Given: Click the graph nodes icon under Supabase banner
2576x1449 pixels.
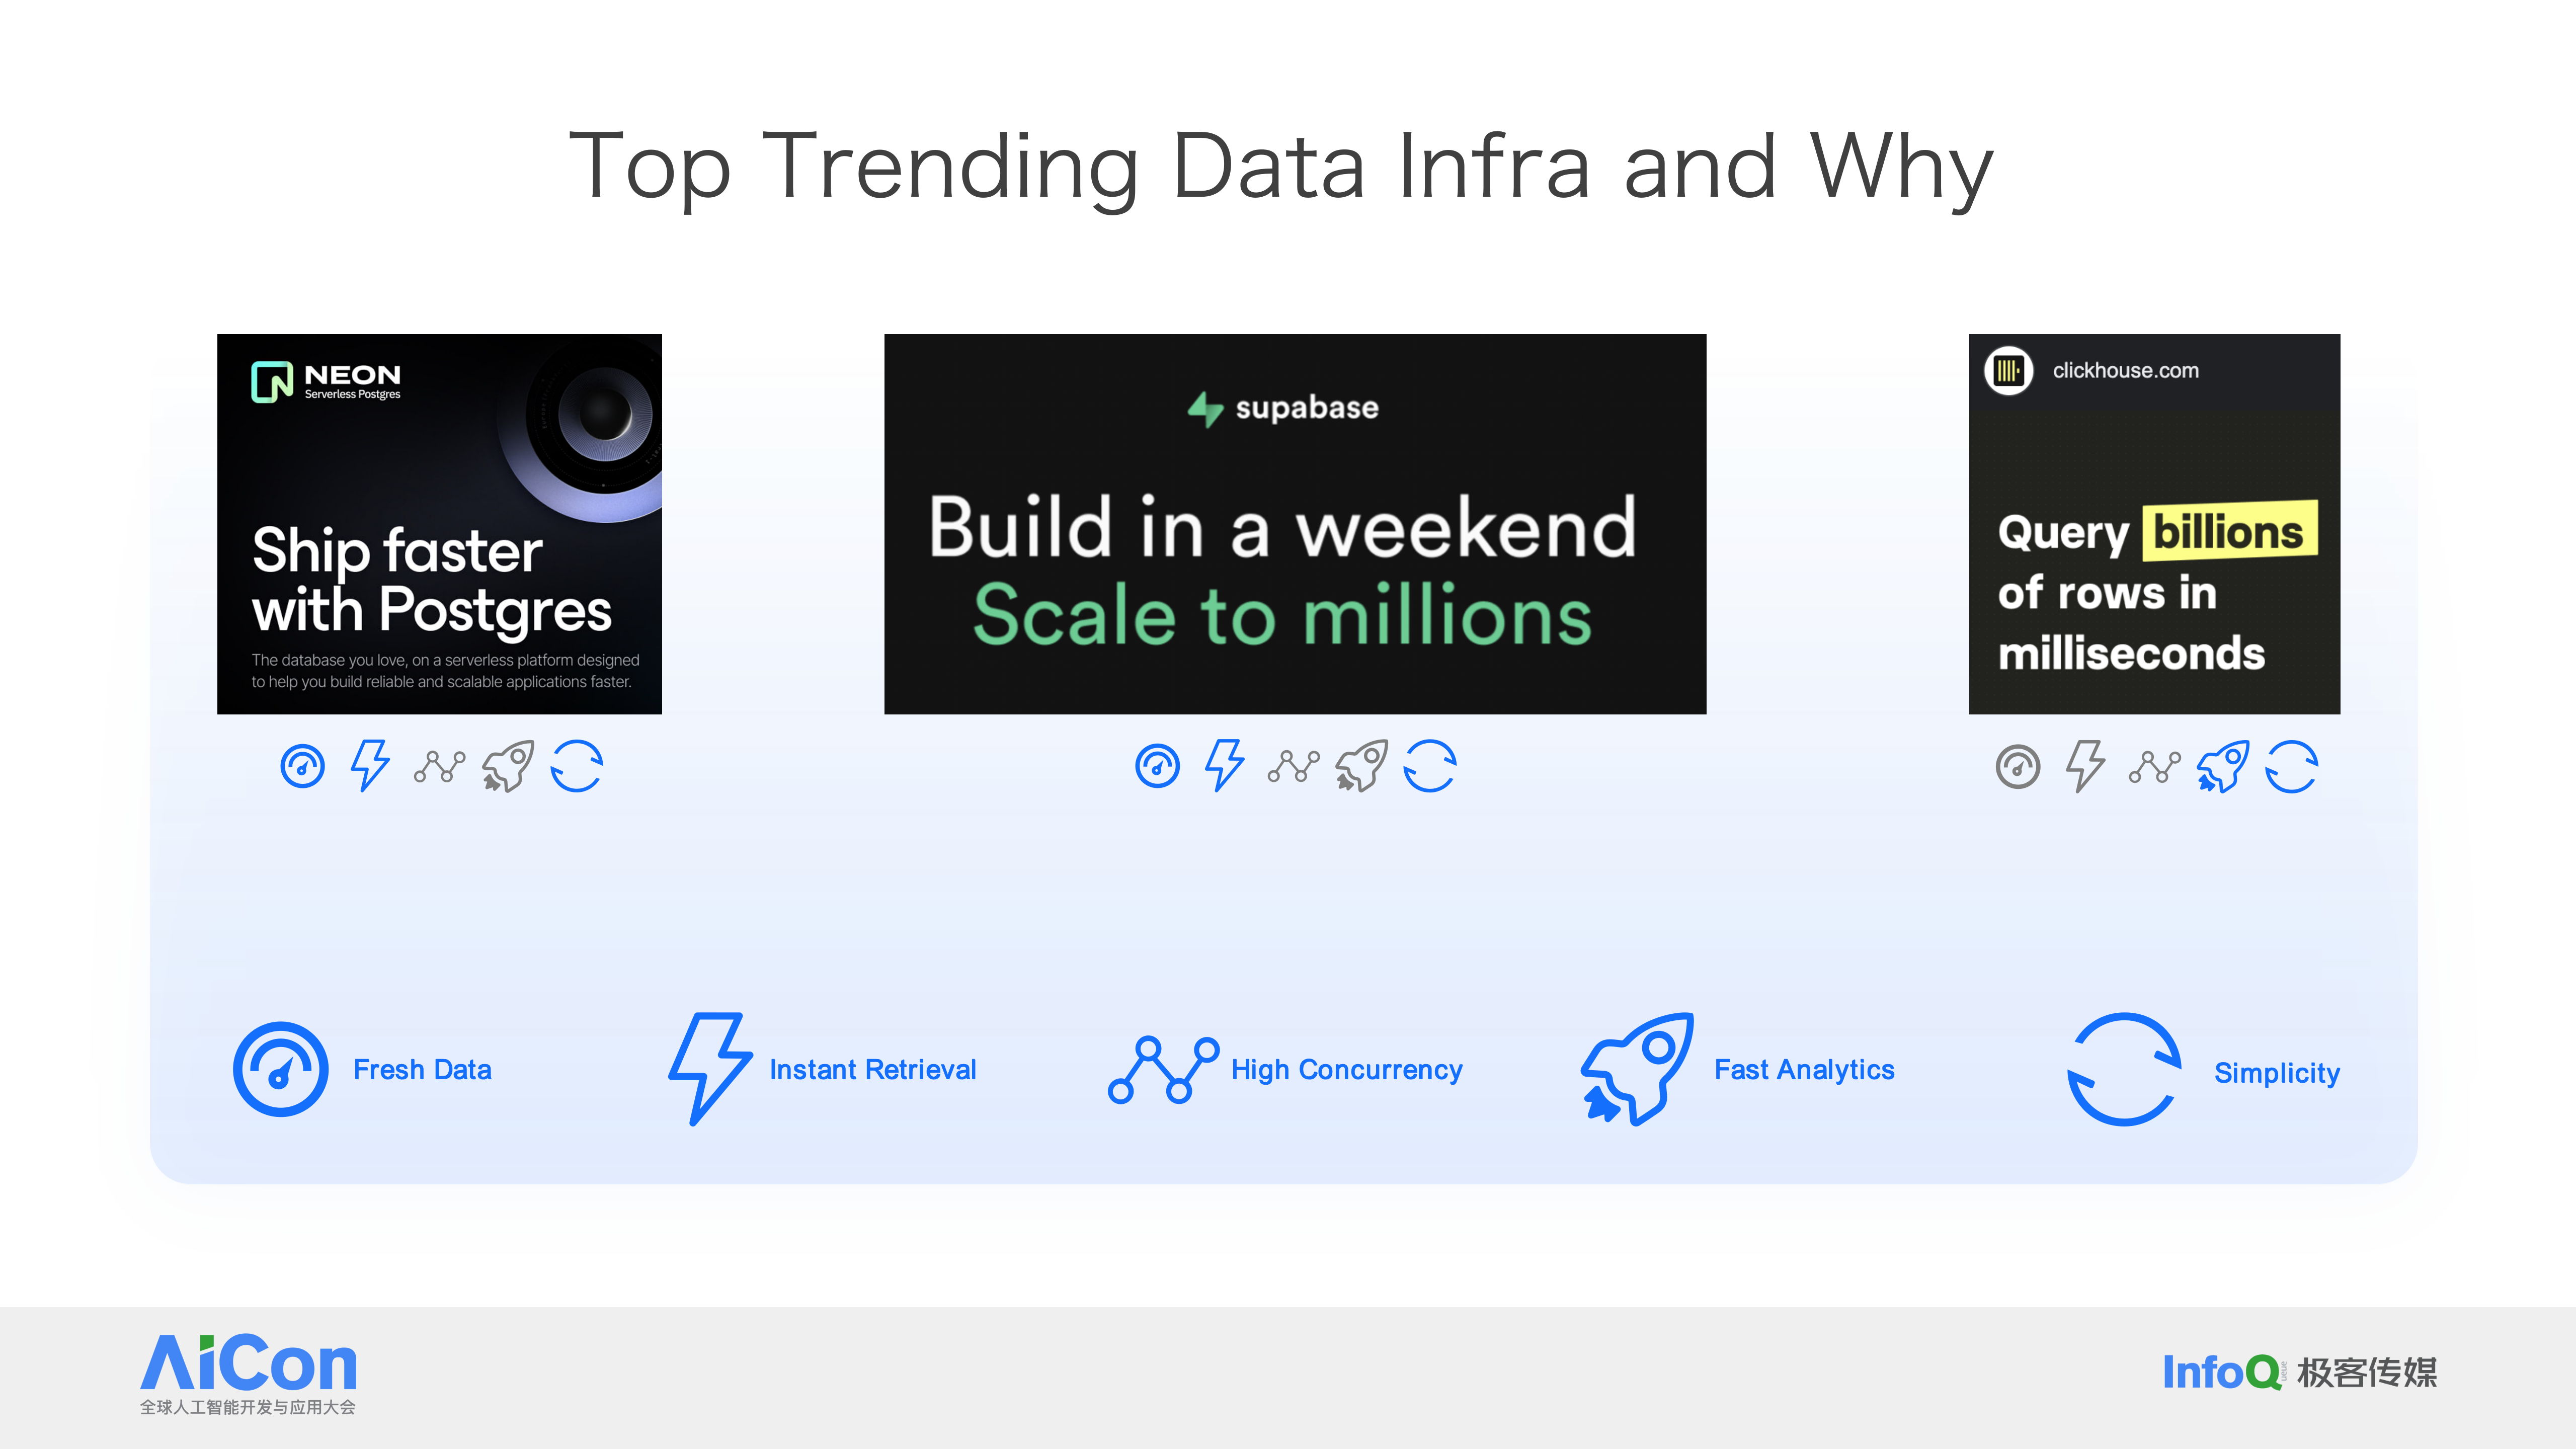Looking at the screenshot, I should (x=1293, y=767).
